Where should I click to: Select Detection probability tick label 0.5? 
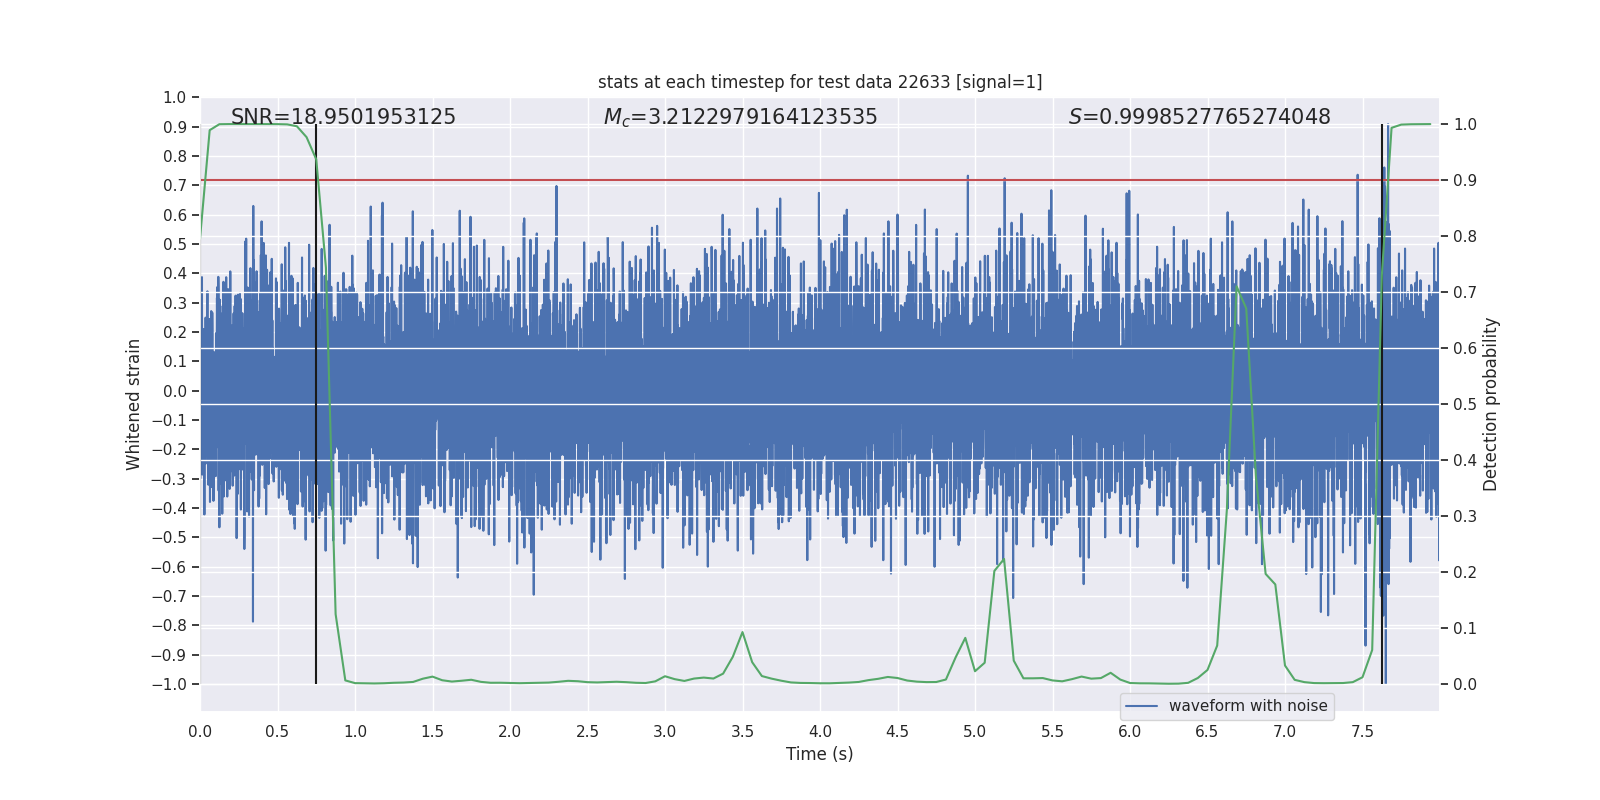(x=1465, y=405)
